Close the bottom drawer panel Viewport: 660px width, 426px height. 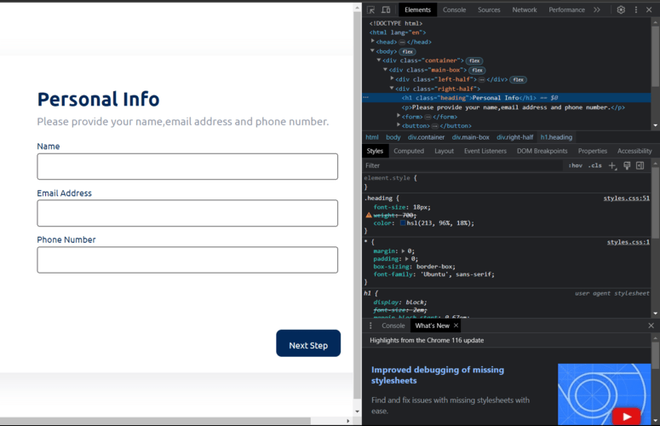(x=651, y=325)
